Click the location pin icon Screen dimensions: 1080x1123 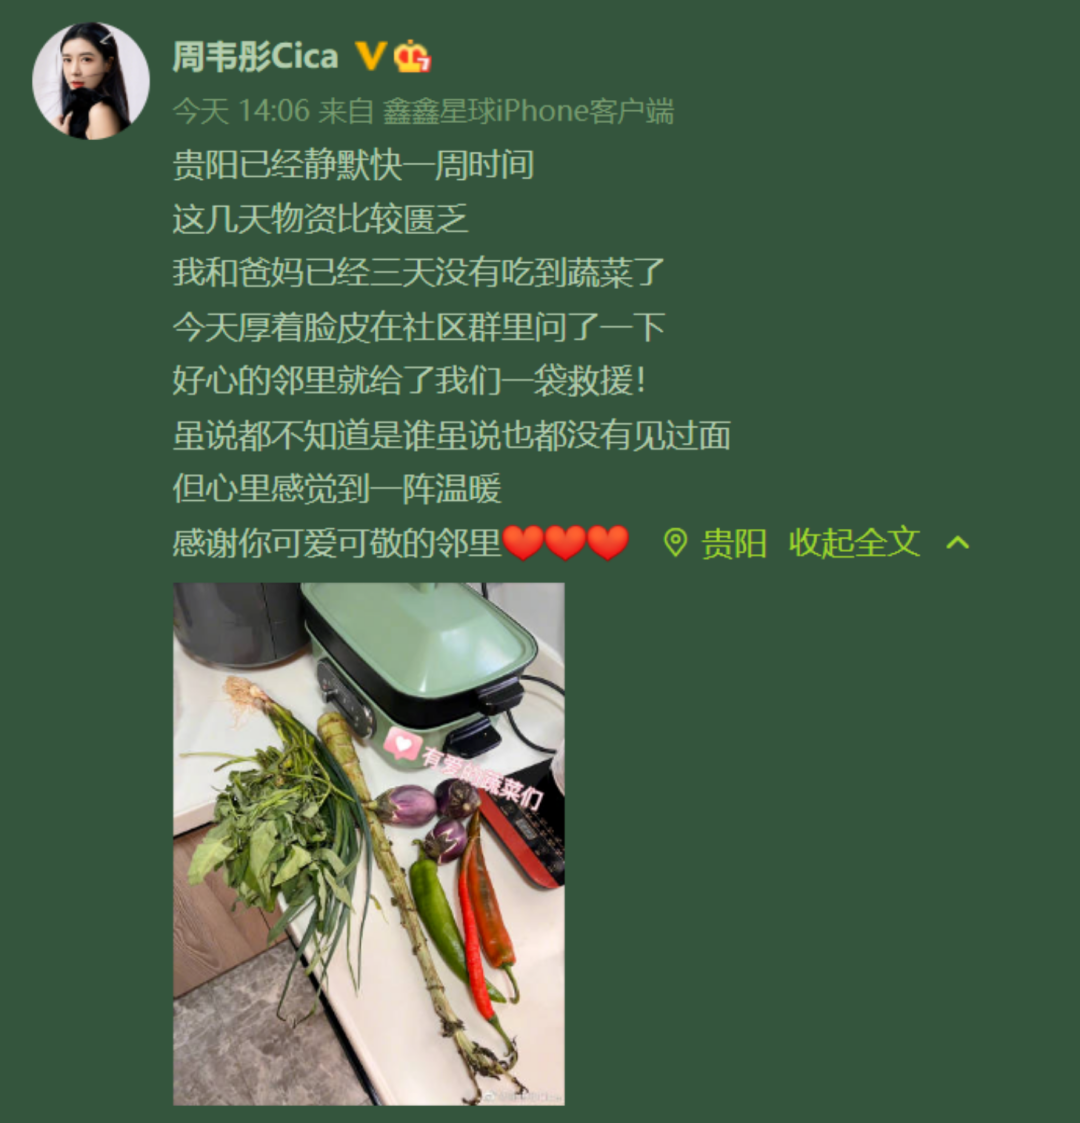click(x=675, y=543)
